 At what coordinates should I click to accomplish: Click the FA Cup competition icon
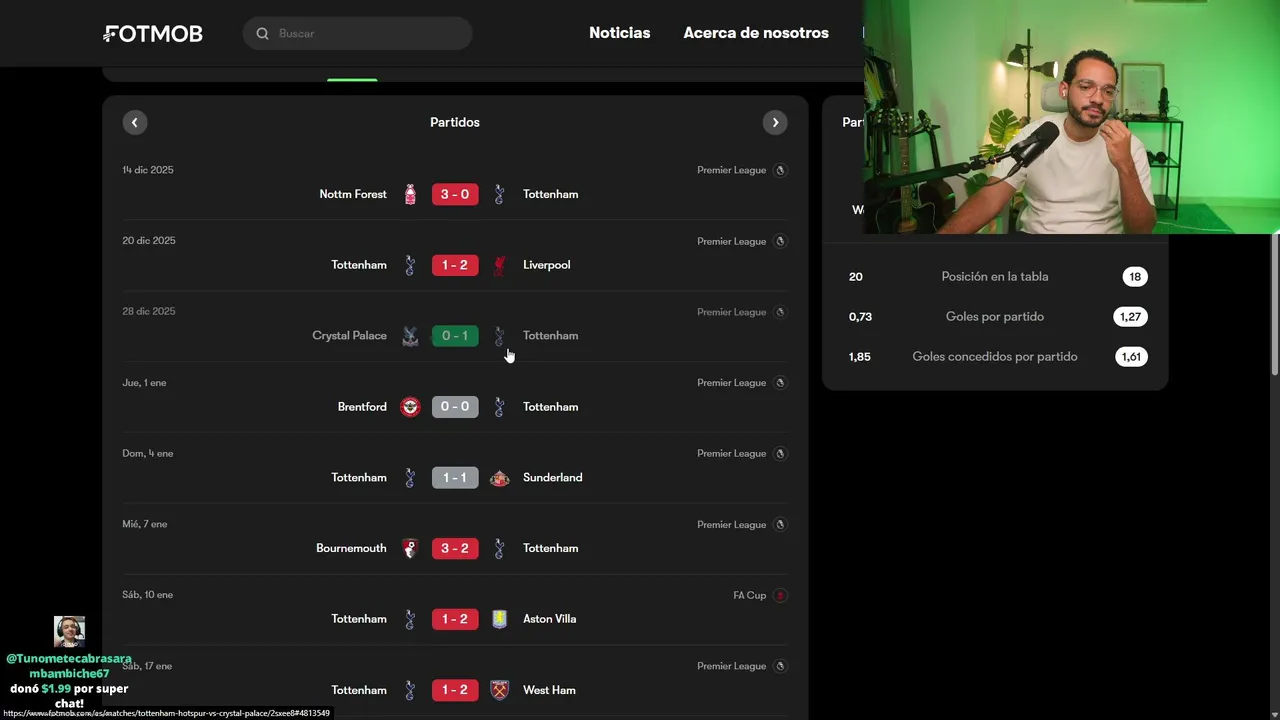pos(780,595)
